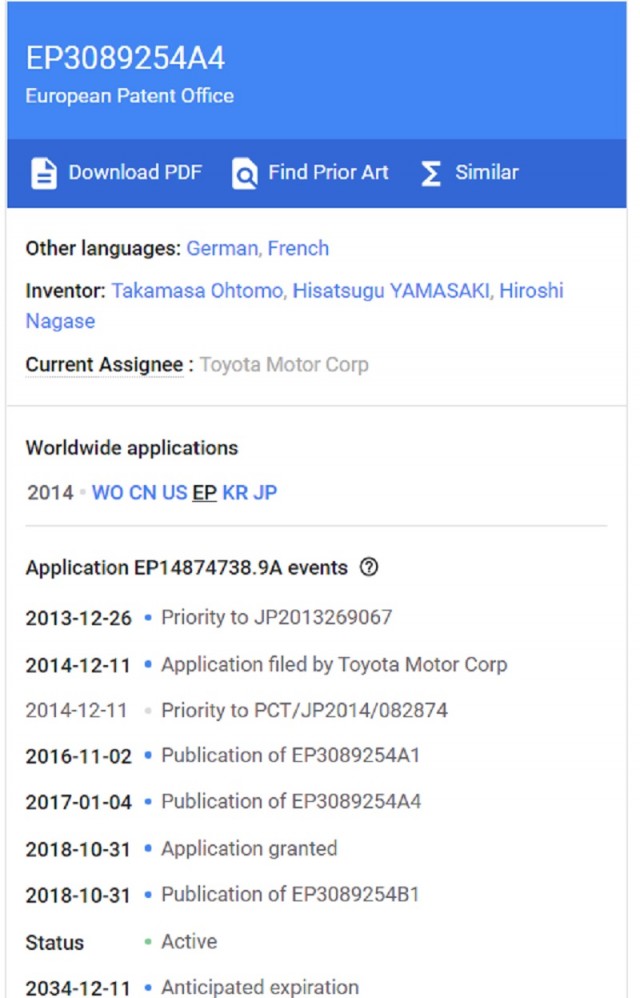Click the Active status value
The width and height of the screenshot is (640, 998).
click(189, 941)
